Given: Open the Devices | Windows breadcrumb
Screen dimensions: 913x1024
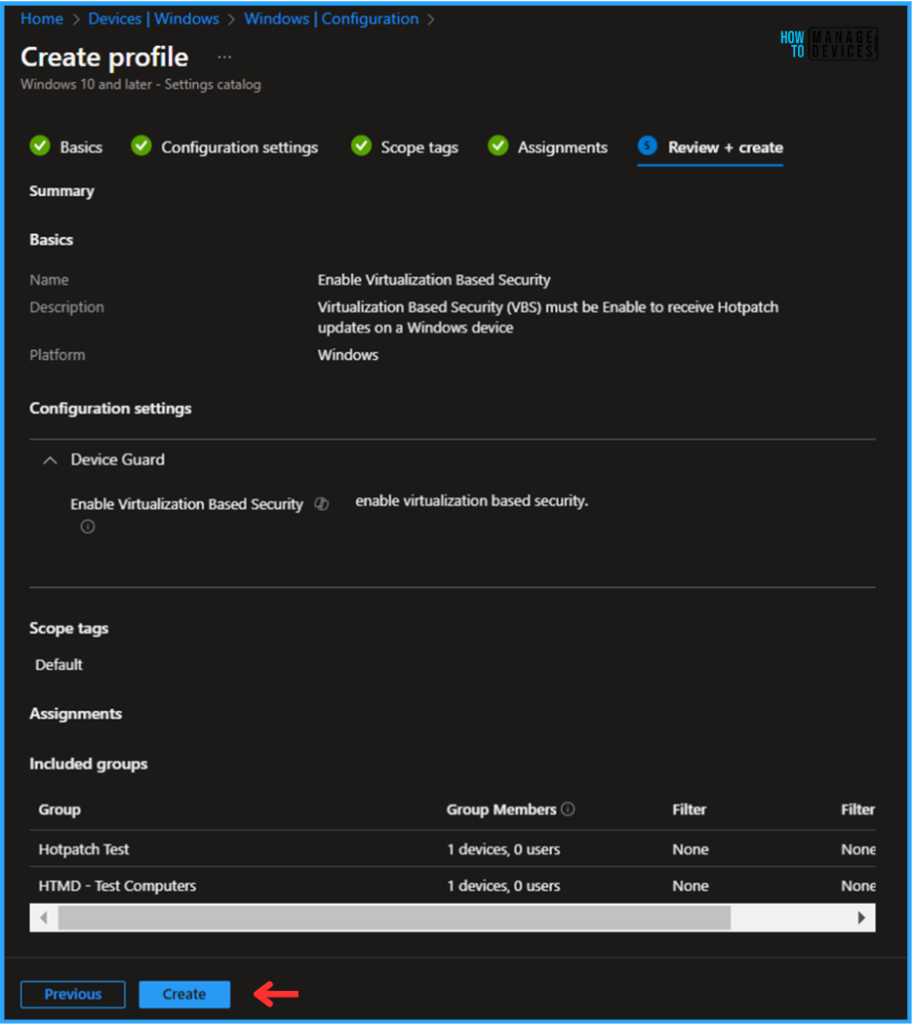Looking at the screenshot, I should pyautogui.click(x=153, y=19).
